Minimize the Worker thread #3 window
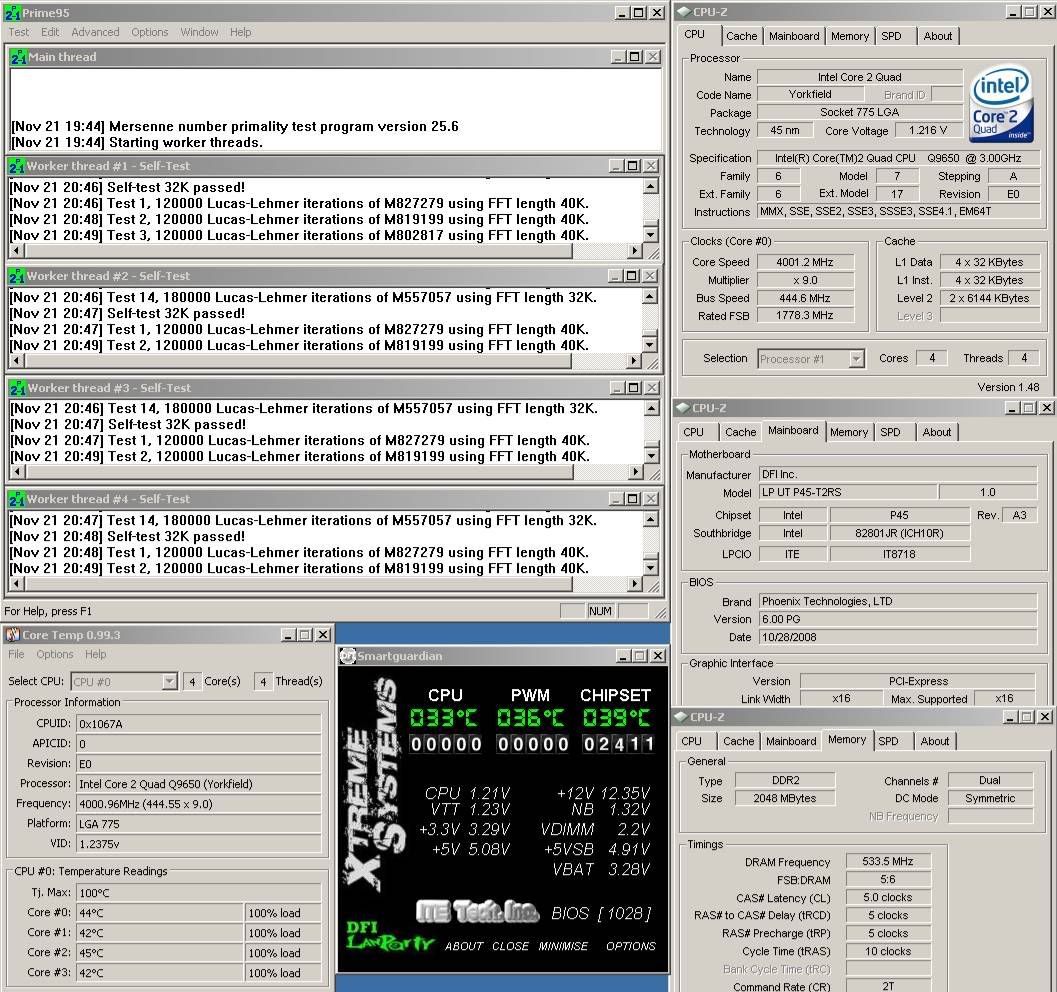Viewport: 1057px width, 992px height. pos(617,388)
